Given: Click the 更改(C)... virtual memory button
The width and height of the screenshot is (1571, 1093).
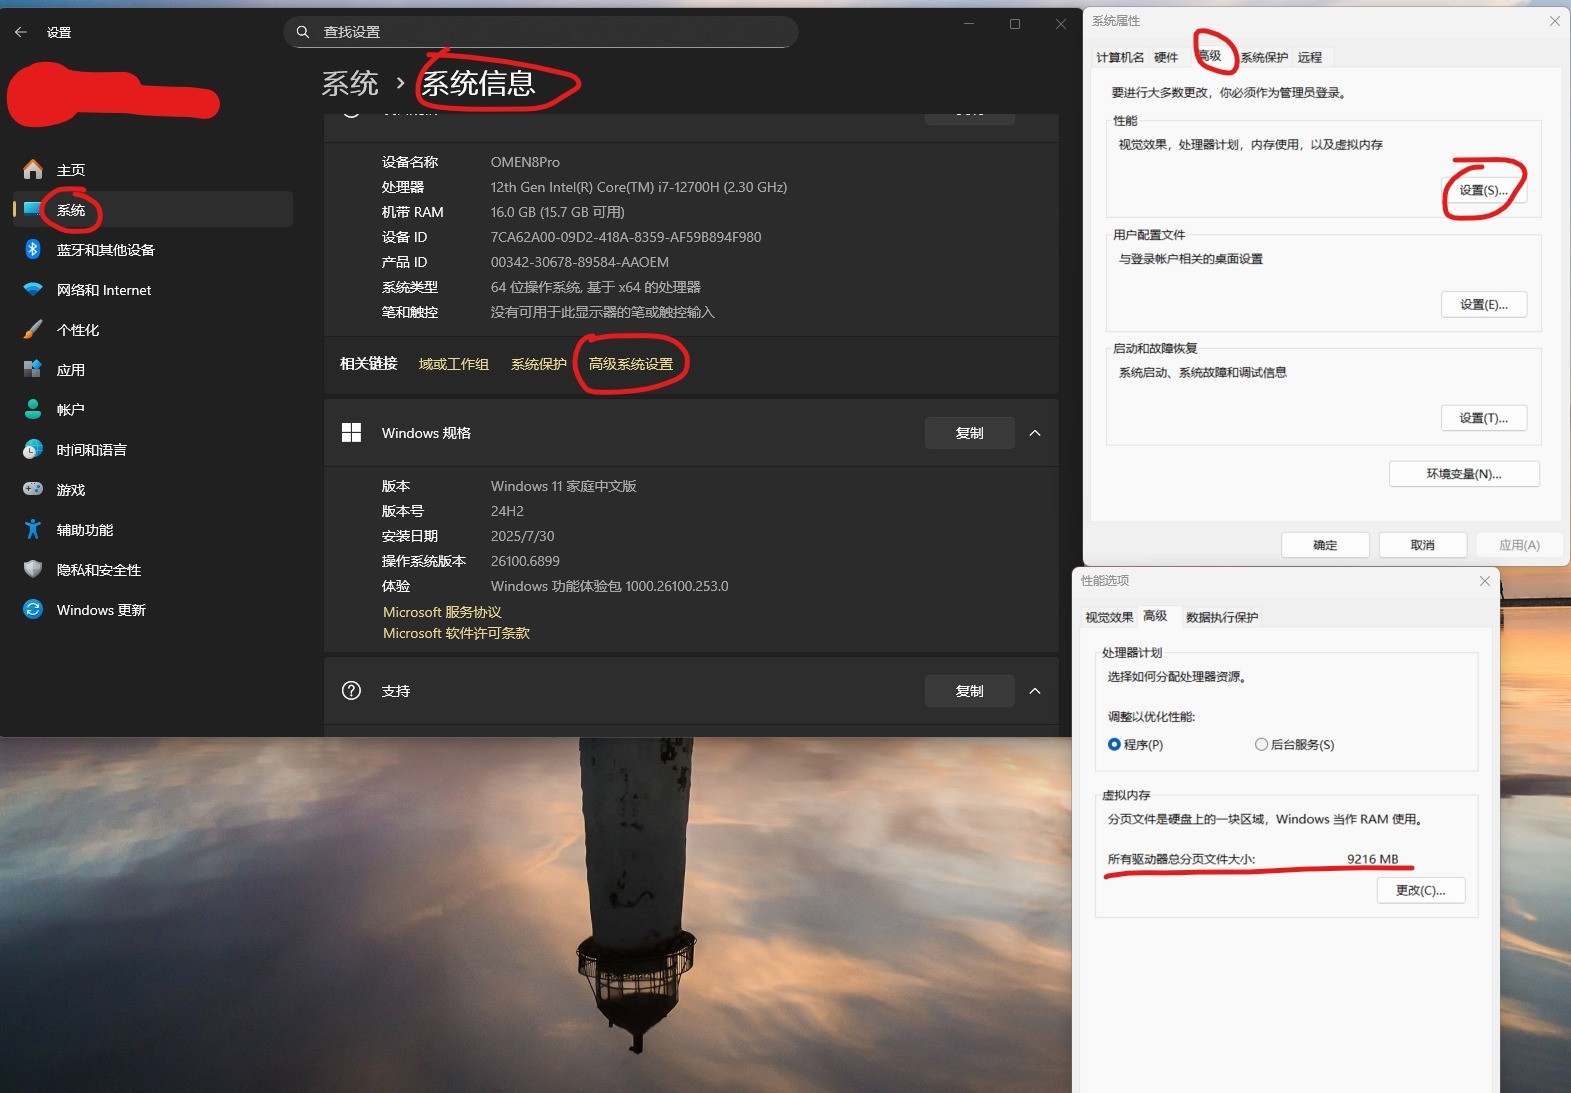Looking at the screenshot, I should pyautogui.click(x=1420, y=890).
